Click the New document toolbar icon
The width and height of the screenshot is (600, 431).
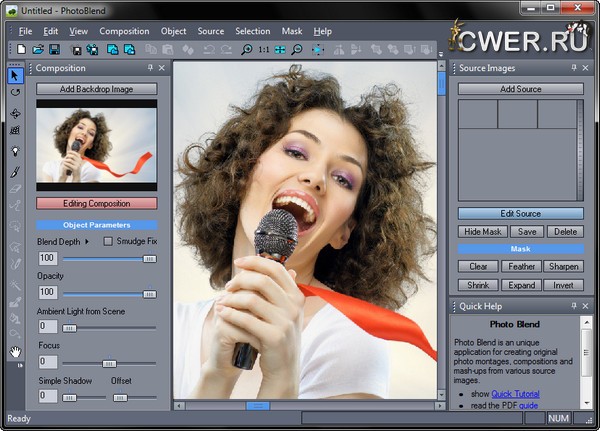(x=22, y=49)
